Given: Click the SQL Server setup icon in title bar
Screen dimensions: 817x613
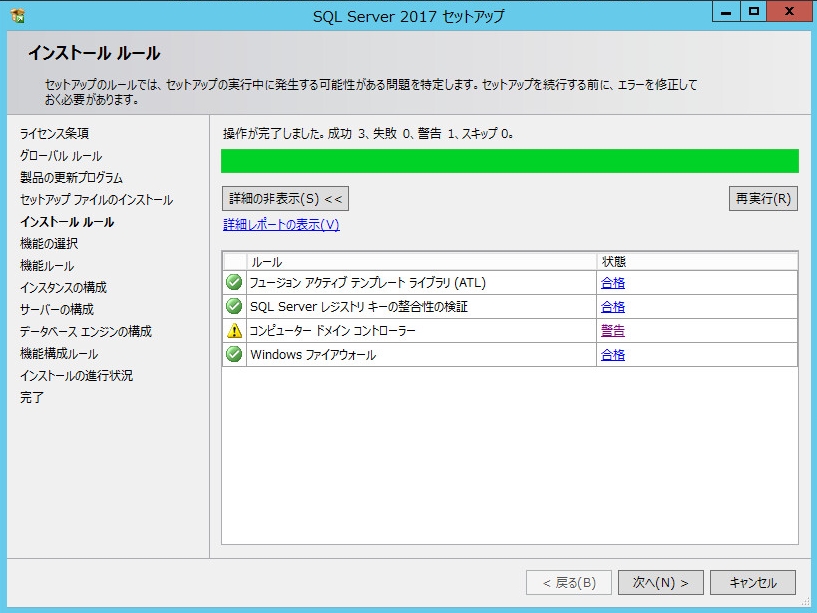Looking at the screenshot, I should point(14,12).
